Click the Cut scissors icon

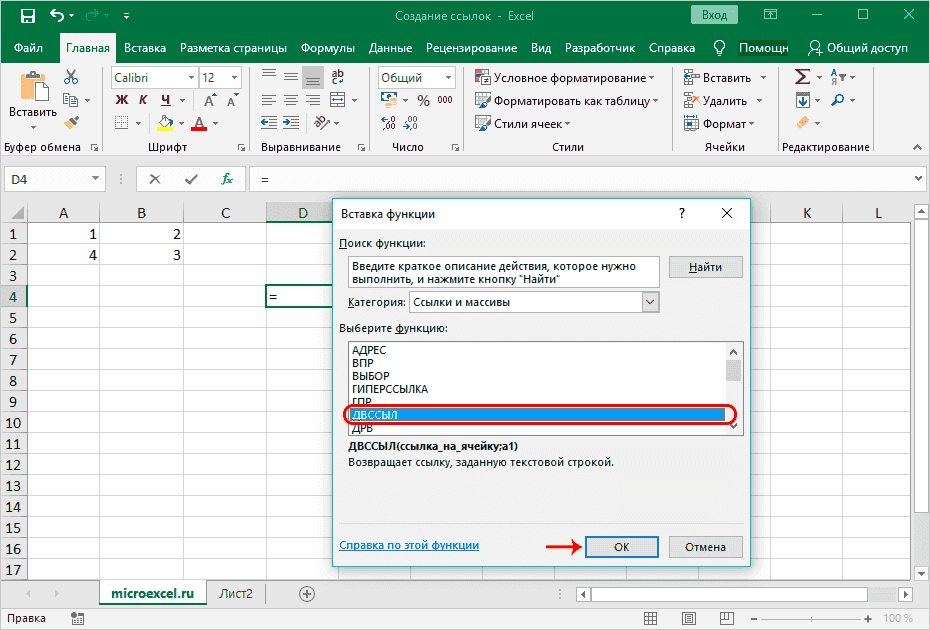tap(71, 77)
